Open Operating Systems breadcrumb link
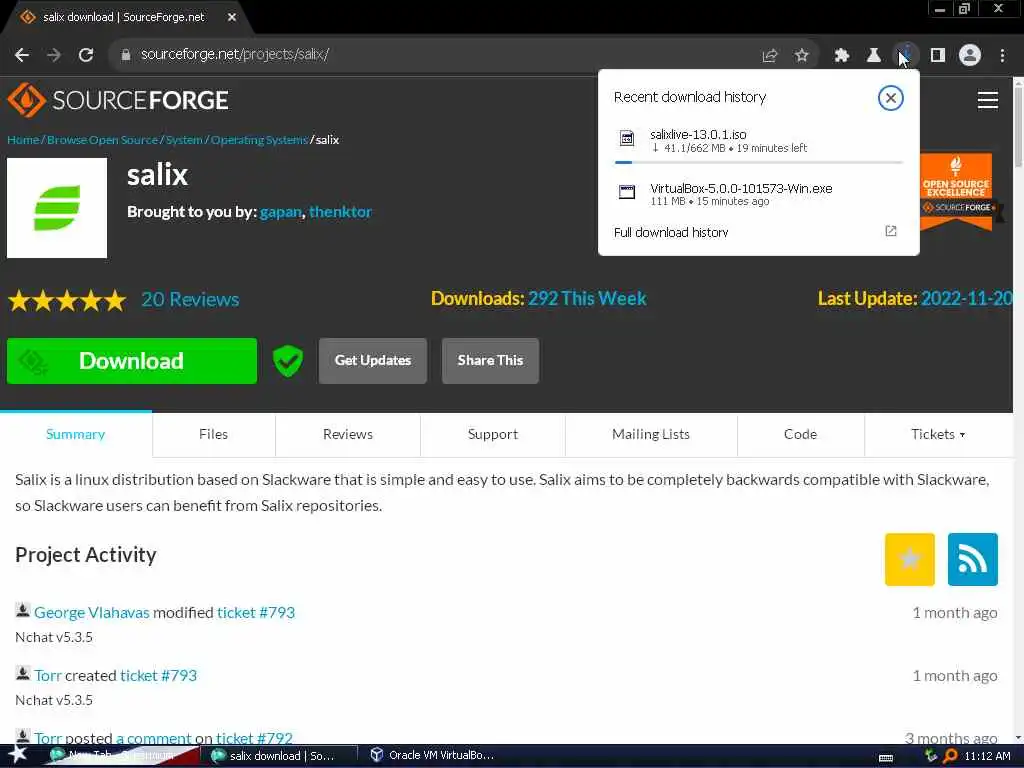 (x=259, y=140)
